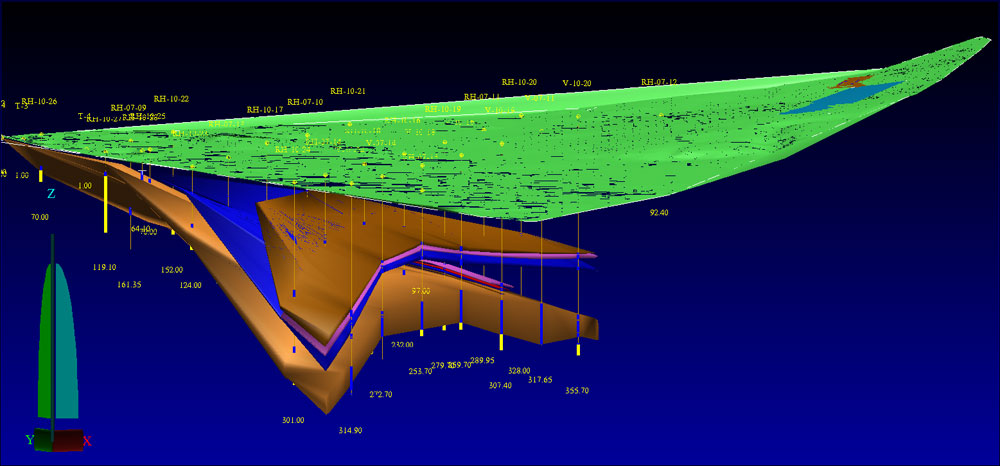Select the 355.70 depth label
This screenshot has width=1000, height=466.
[x=577, y=391]
